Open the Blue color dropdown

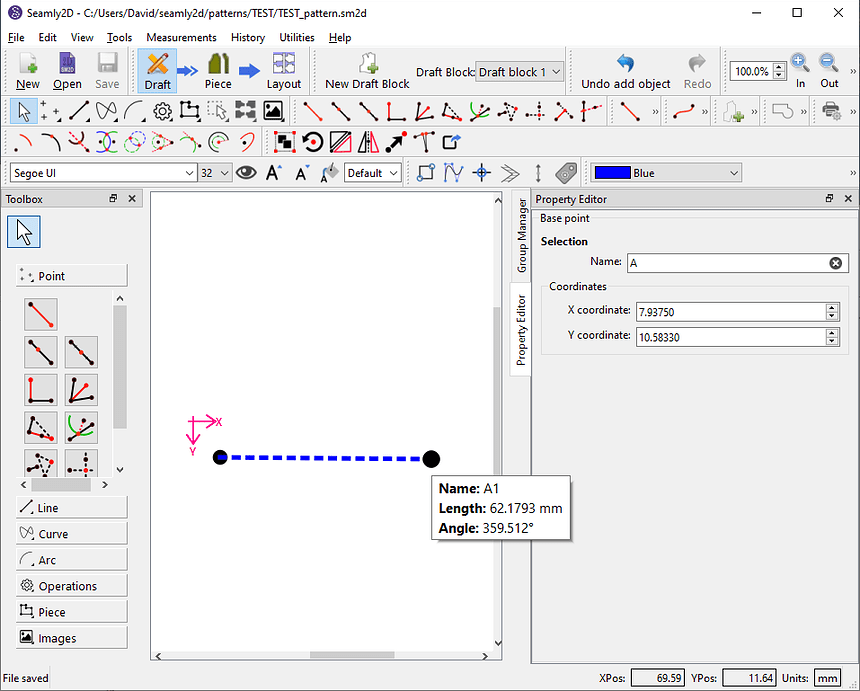(666, 173)
